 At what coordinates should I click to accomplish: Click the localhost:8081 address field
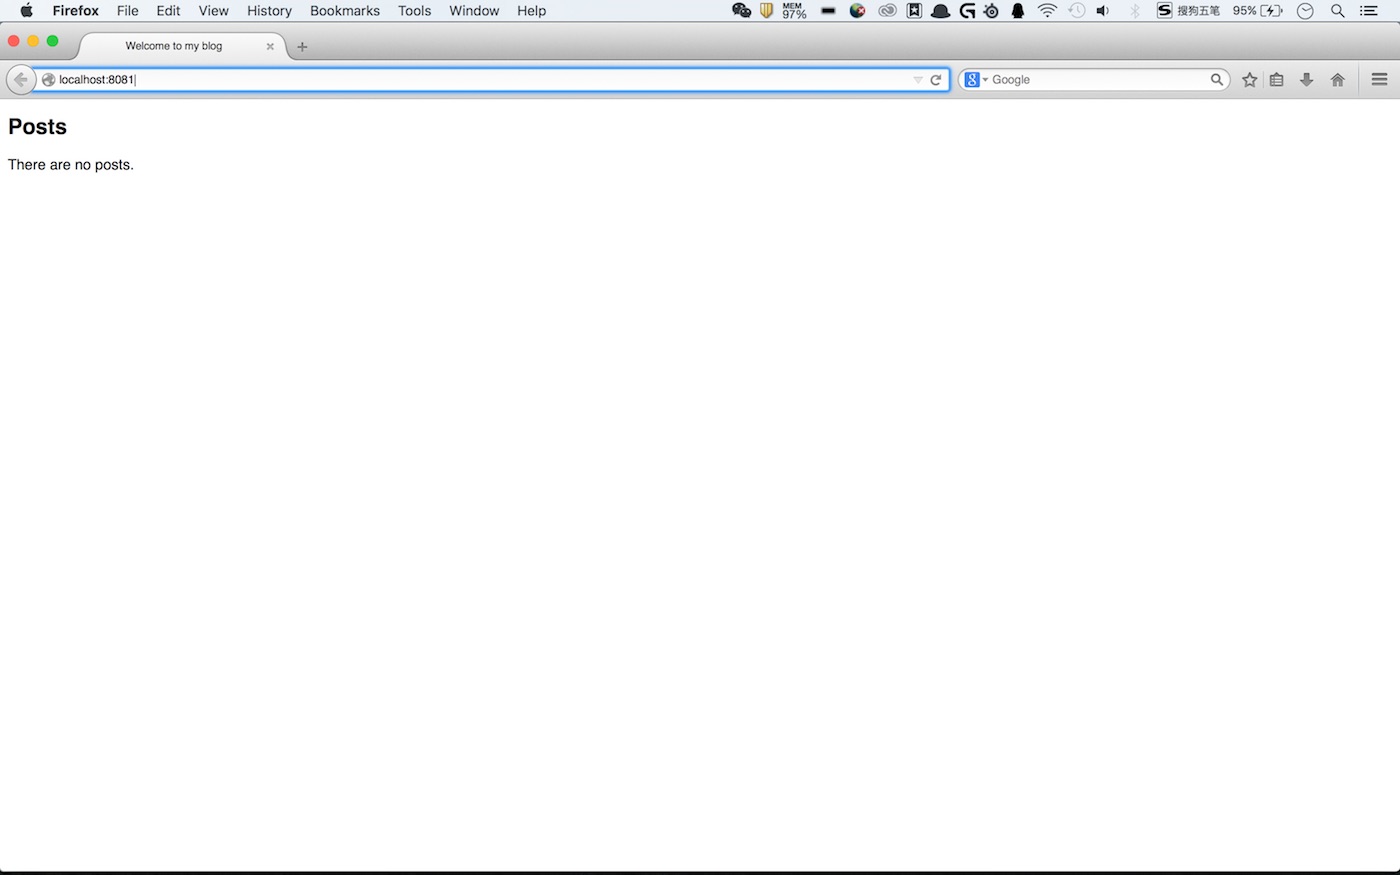(480, 80)
